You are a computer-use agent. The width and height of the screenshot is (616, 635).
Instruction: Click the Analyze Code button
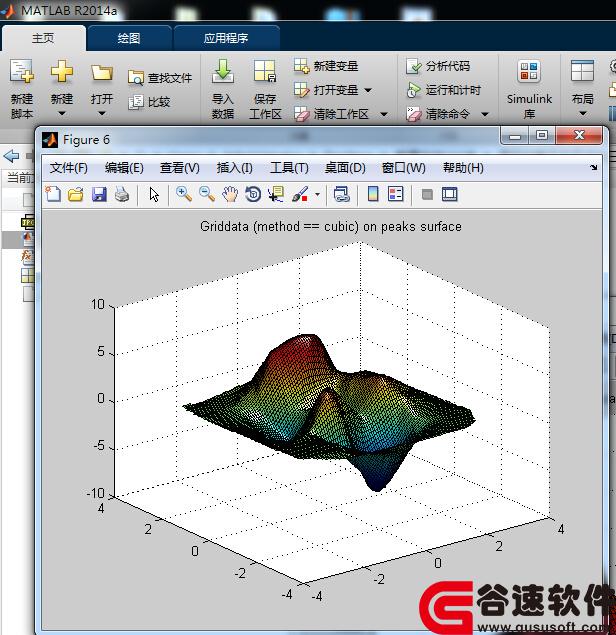[x=438, y=66]
